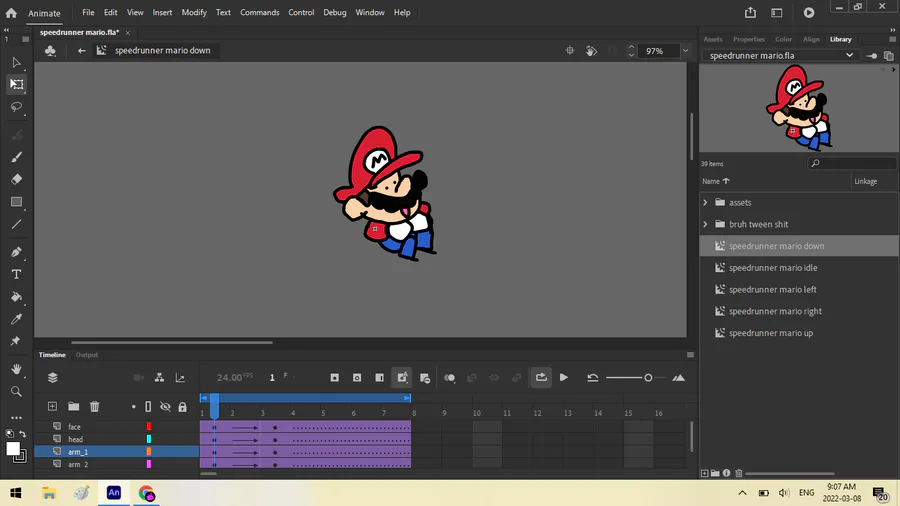Click the Center Stage icon
This screenshot has height=506, width=900.
click(x=569, y=50)
